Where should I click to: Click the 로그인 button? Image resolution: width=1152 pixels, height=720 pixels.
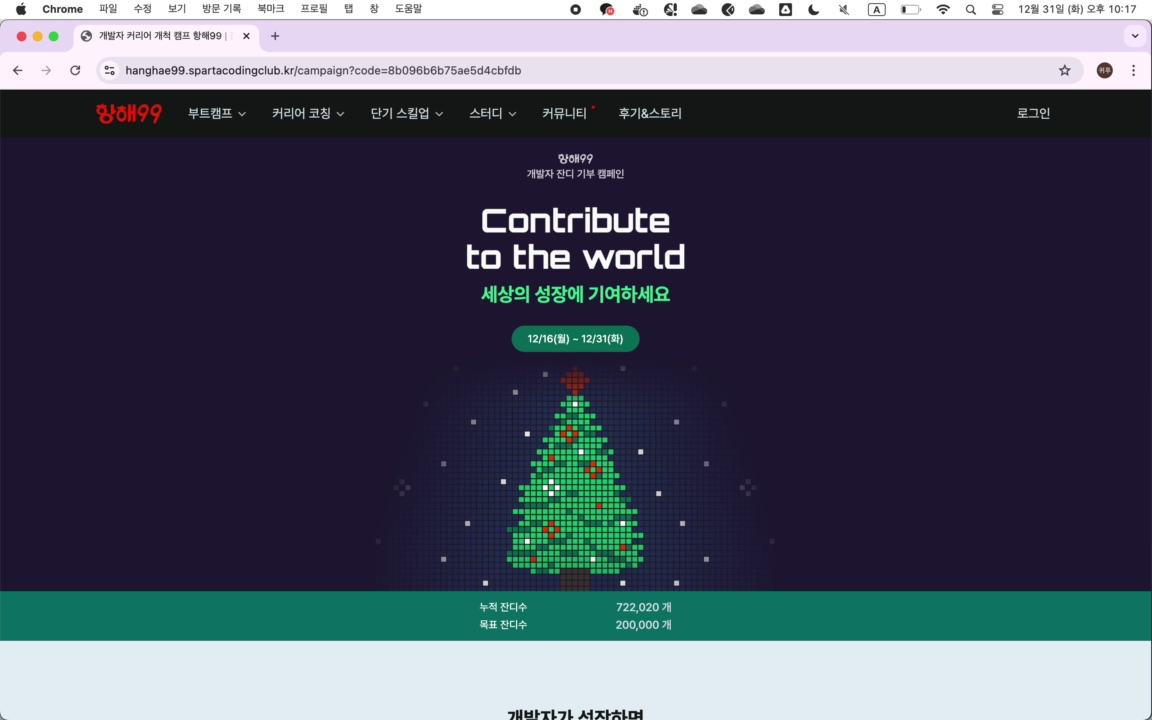(x=1034, y=113)
